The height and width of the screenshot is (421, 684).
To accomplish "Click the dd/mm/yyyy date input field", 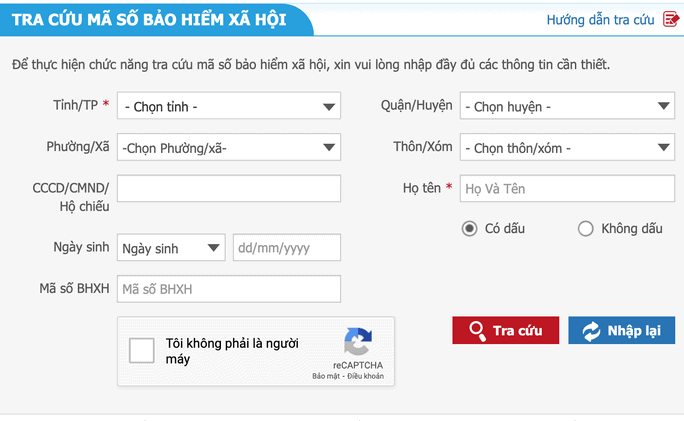I will click(x=287, y=248).
